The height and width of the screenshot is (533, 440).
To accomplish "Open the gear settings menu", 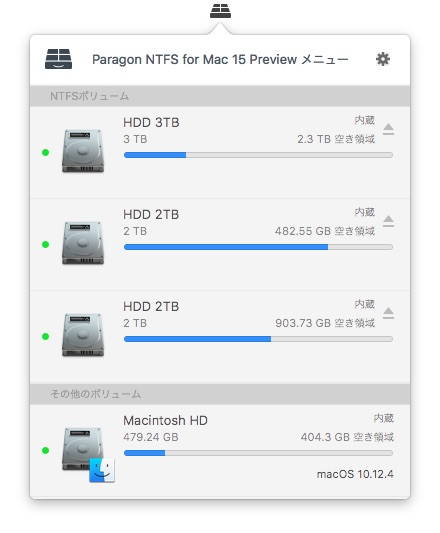I will tap(383, 59).
